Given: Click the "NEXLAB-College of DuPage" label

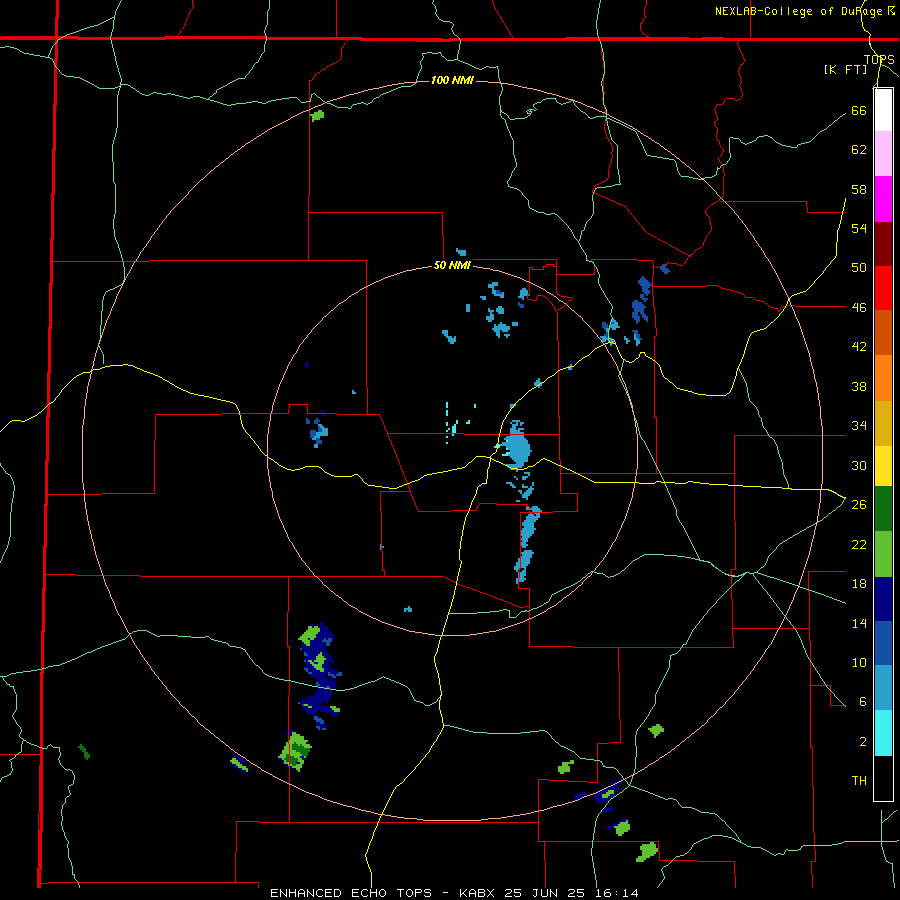Looking at the screenshot, I should (x=798, y=11).
